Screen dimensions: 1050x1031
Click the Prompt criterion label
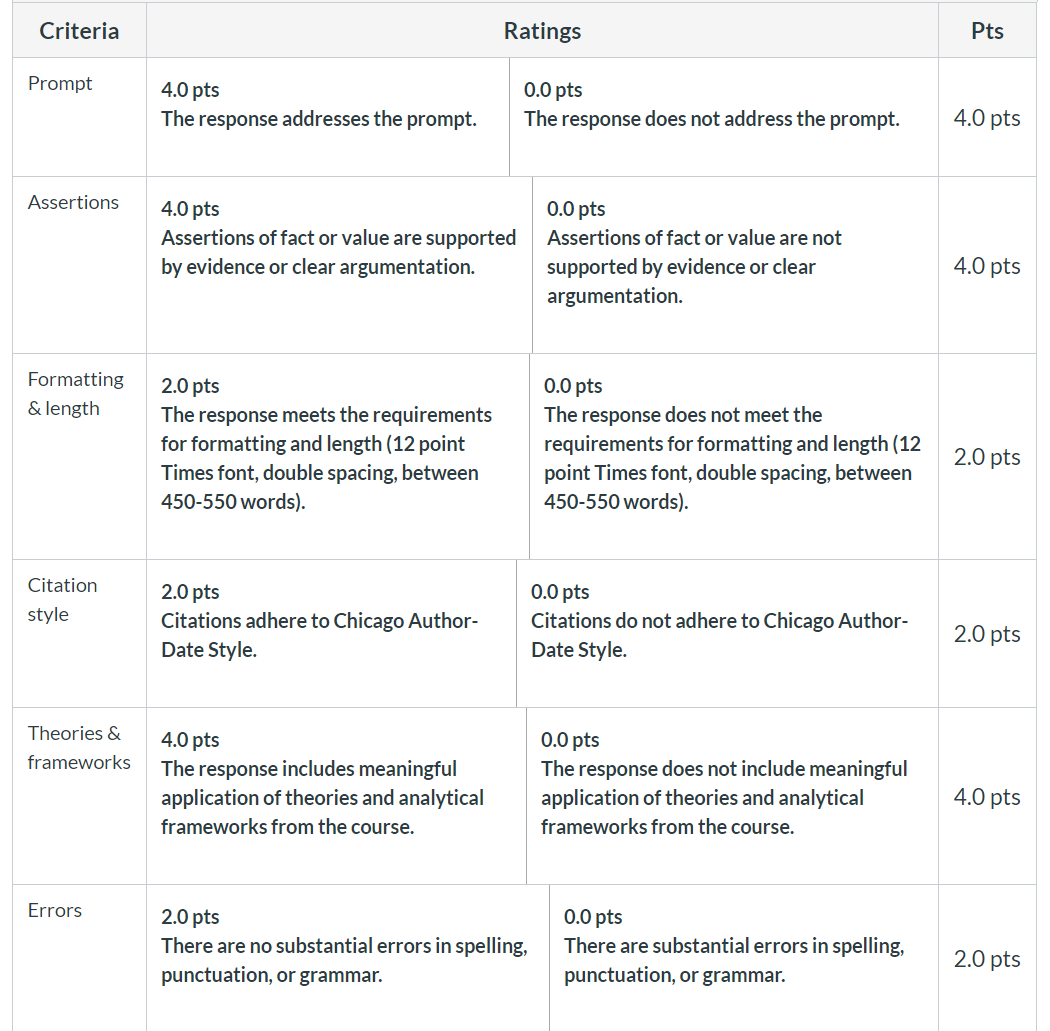click(60, 83)
